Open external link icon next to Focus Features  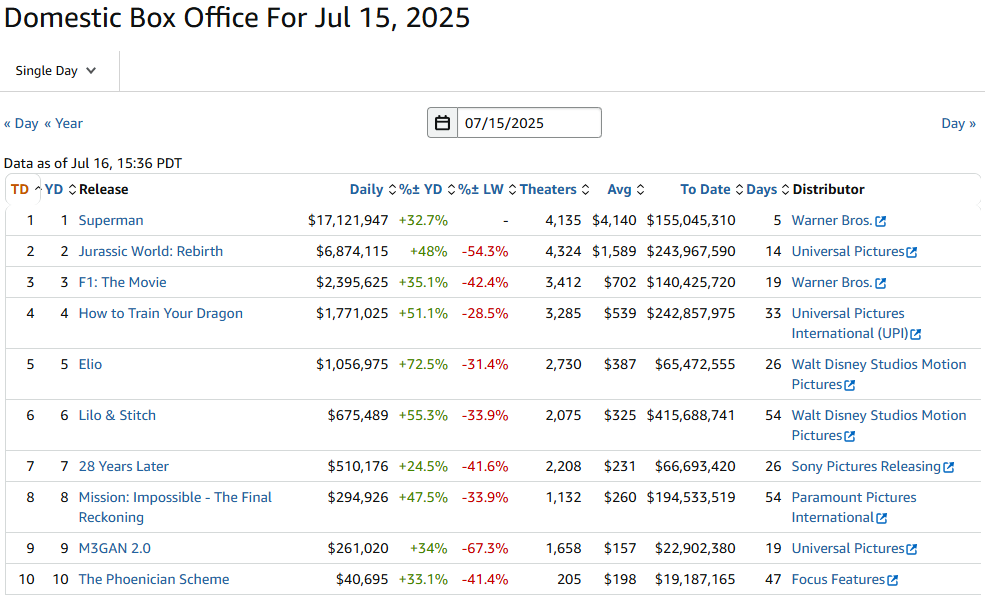893,581
